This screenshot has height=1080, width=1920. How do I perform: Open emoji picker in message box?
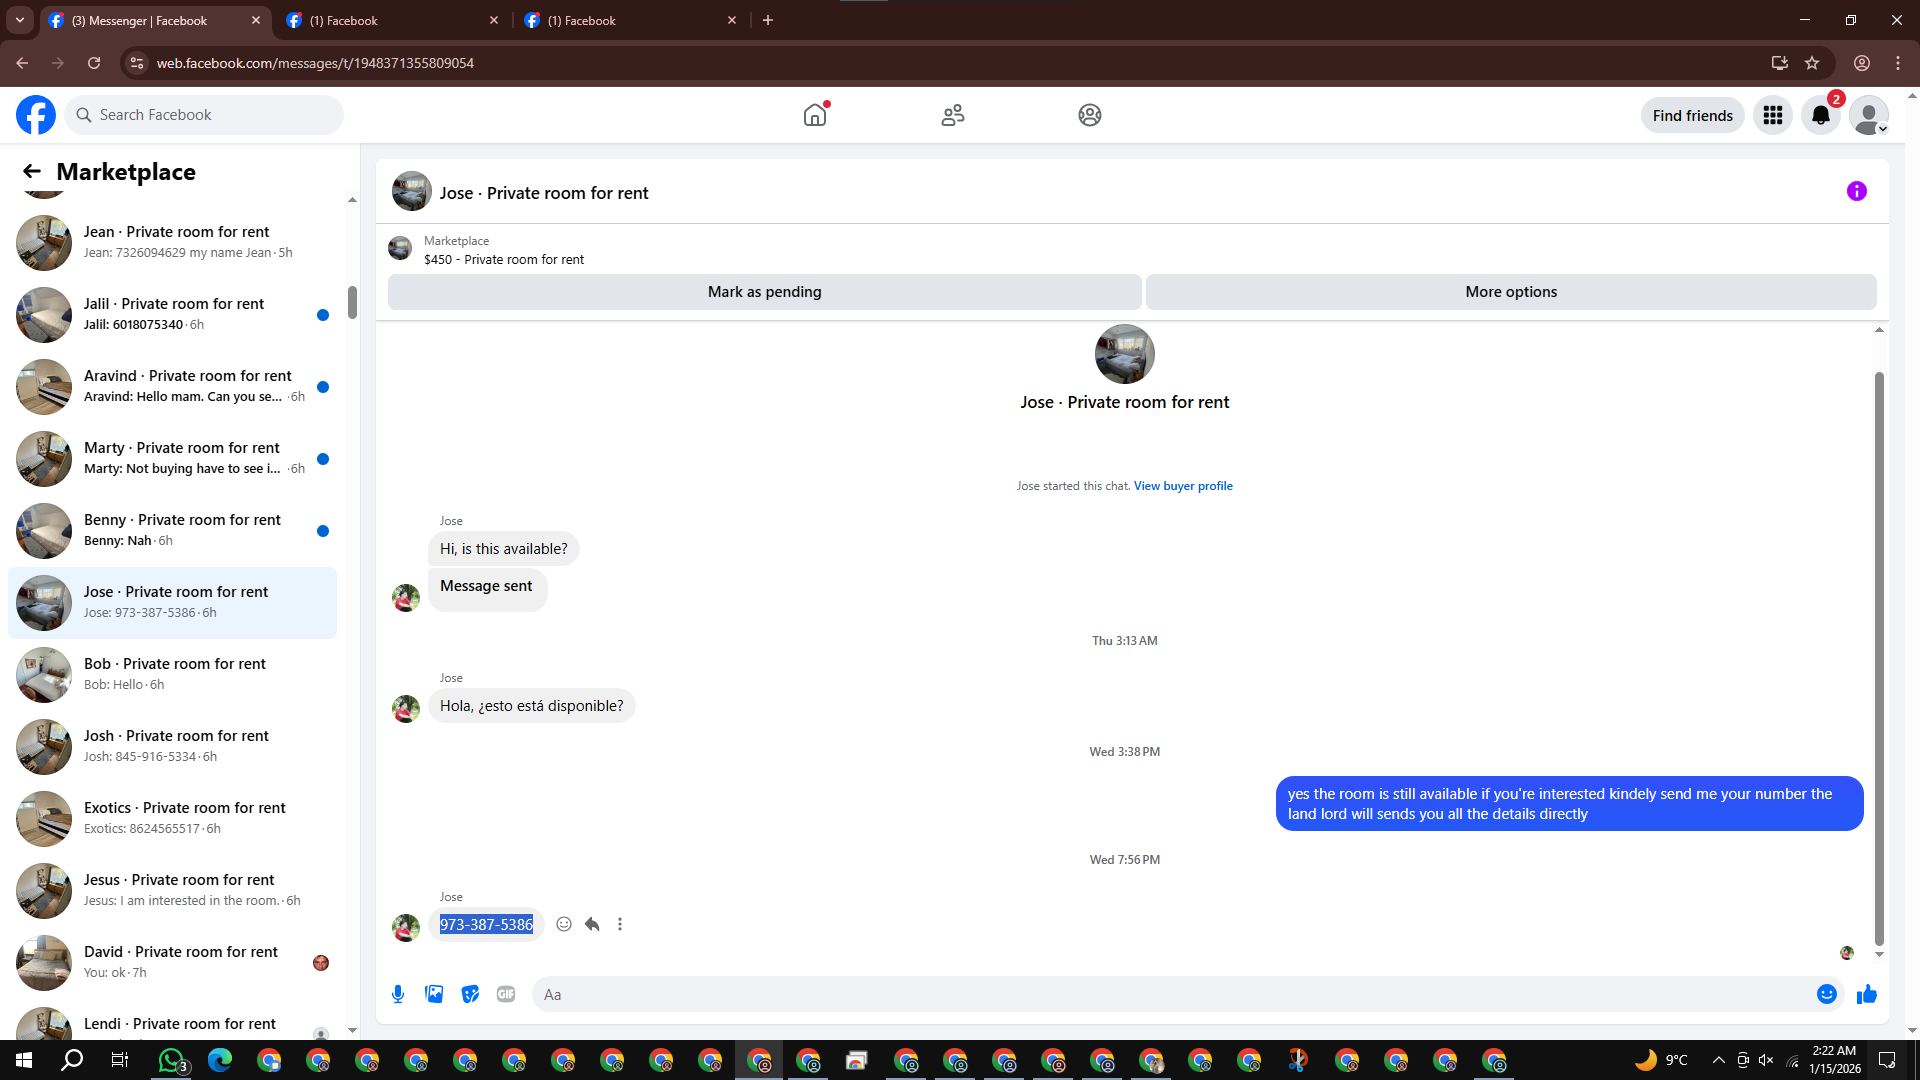[x=1827, y=994]
